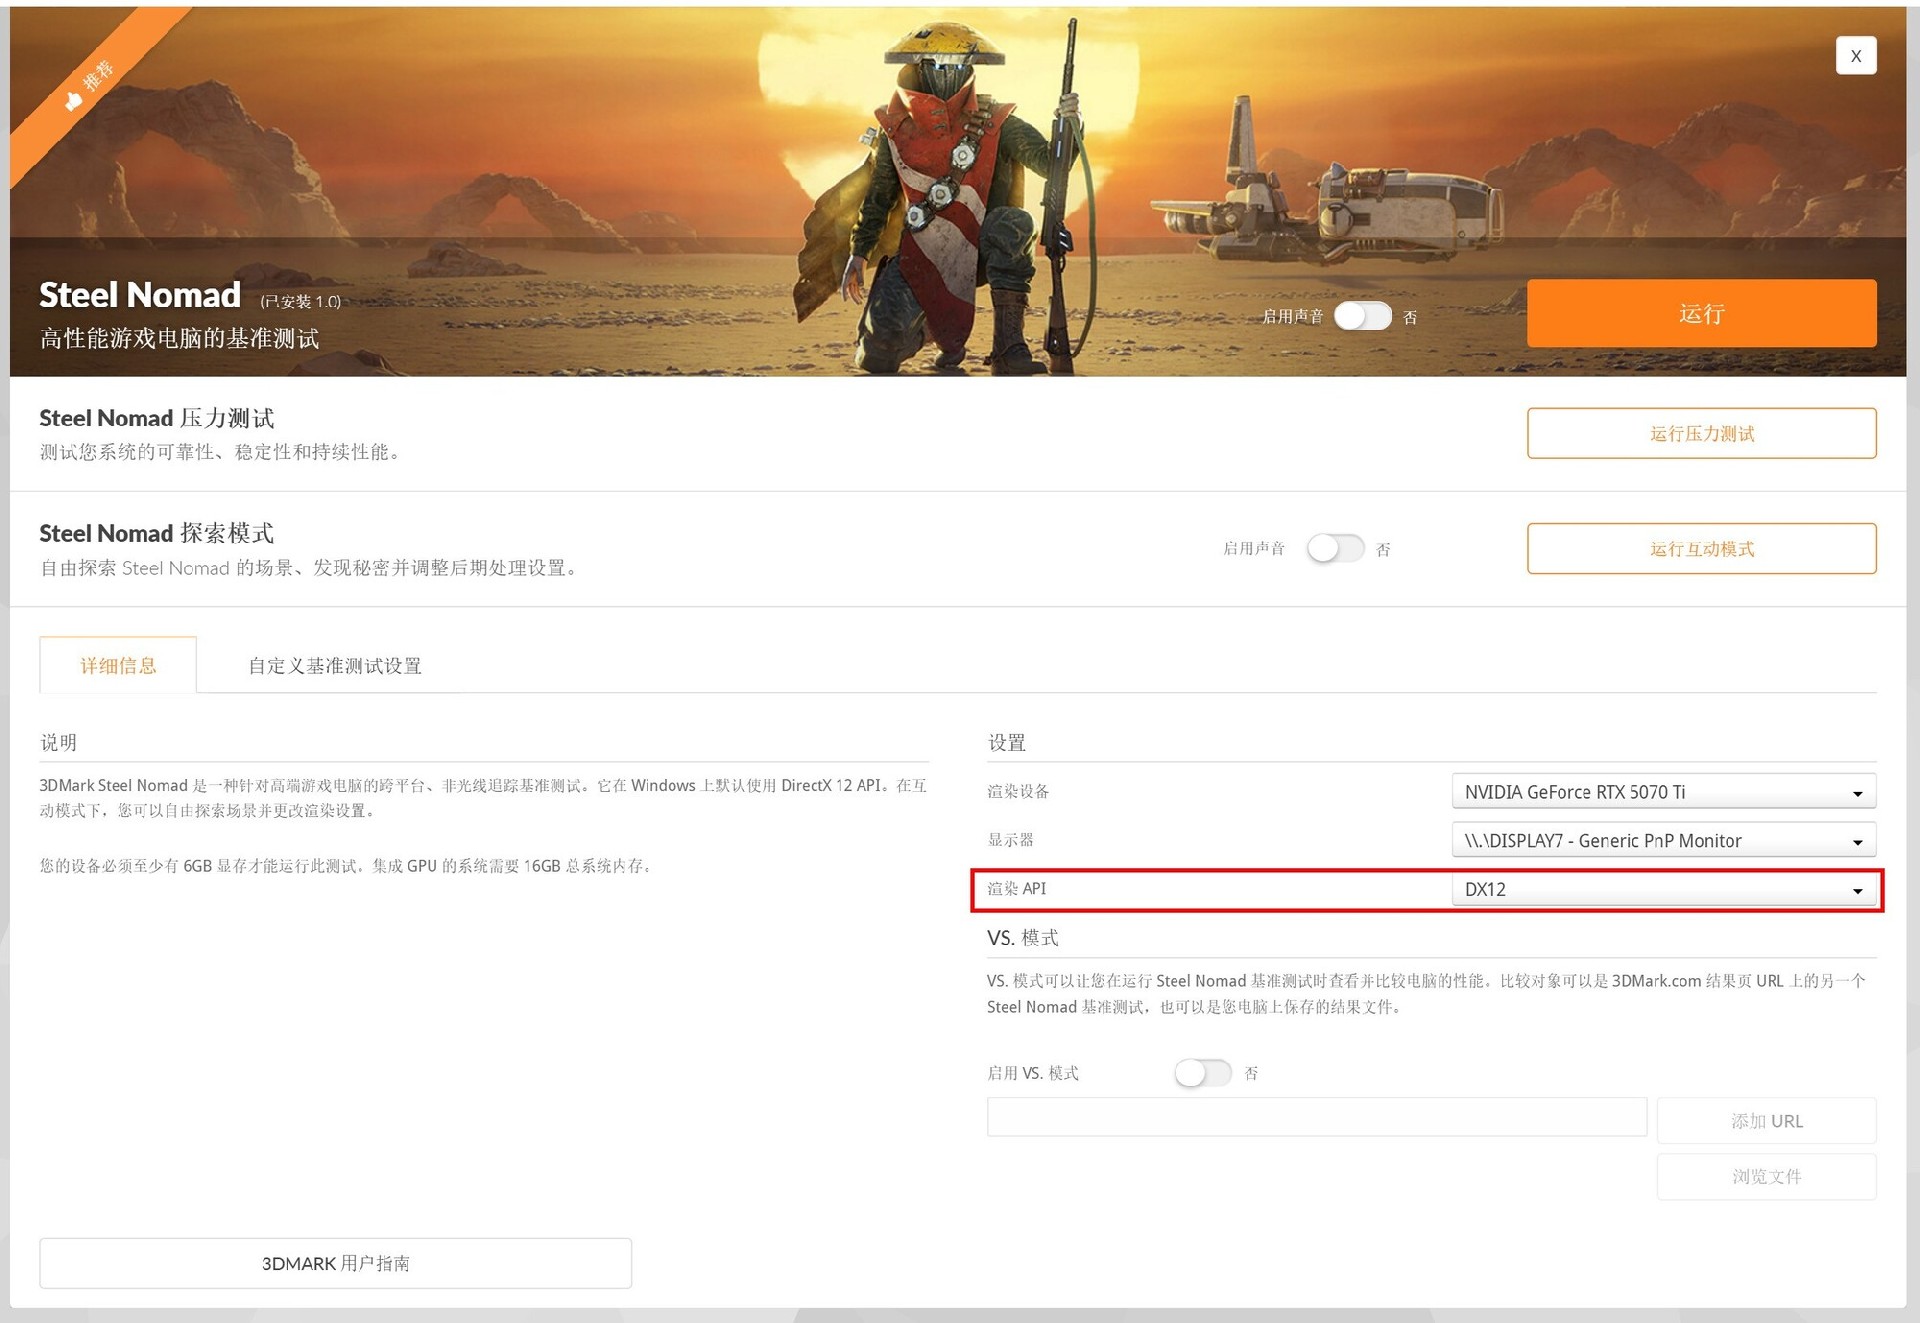Run the stress test via 运行压力测试

point(1701,433)
